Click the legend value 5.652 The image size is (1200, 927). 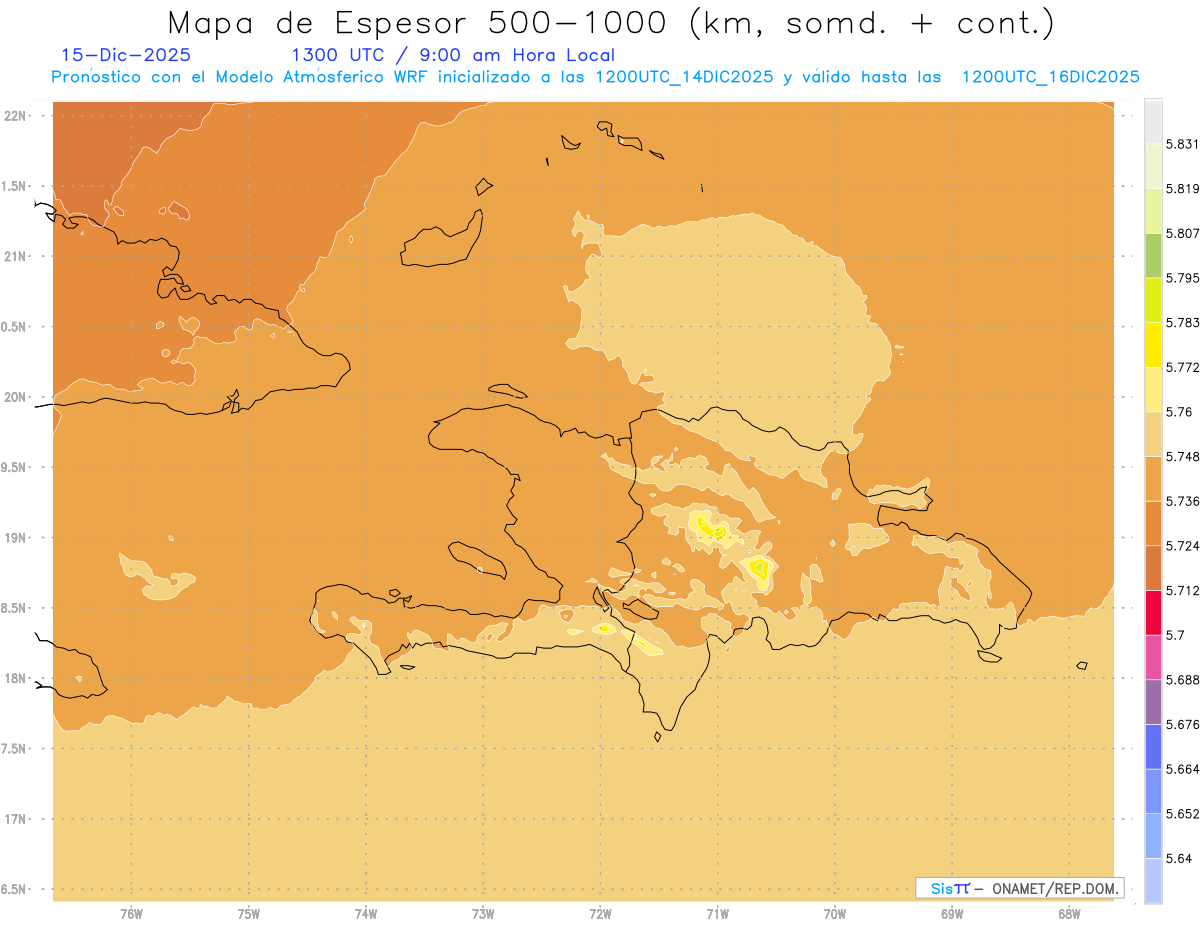pyautogui.click(x=1182, y=814)
